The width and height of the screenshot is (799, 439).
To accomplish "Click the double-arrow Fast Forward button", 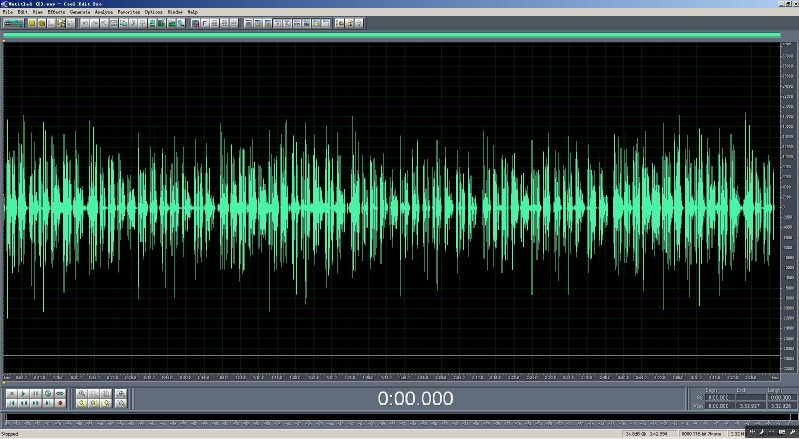I will coord(36,403).
